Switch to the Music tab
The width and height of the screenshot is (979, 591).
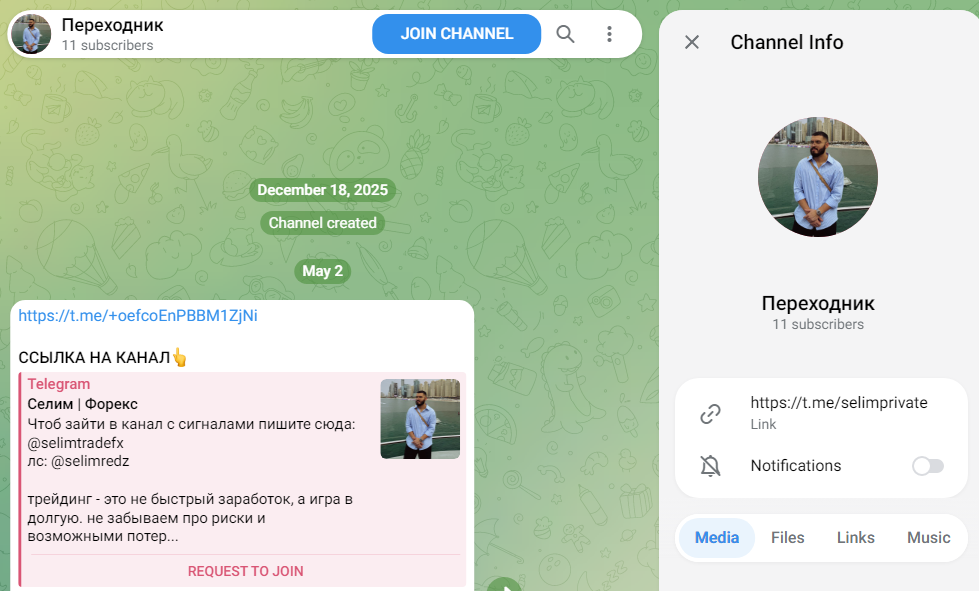[928, 537]
